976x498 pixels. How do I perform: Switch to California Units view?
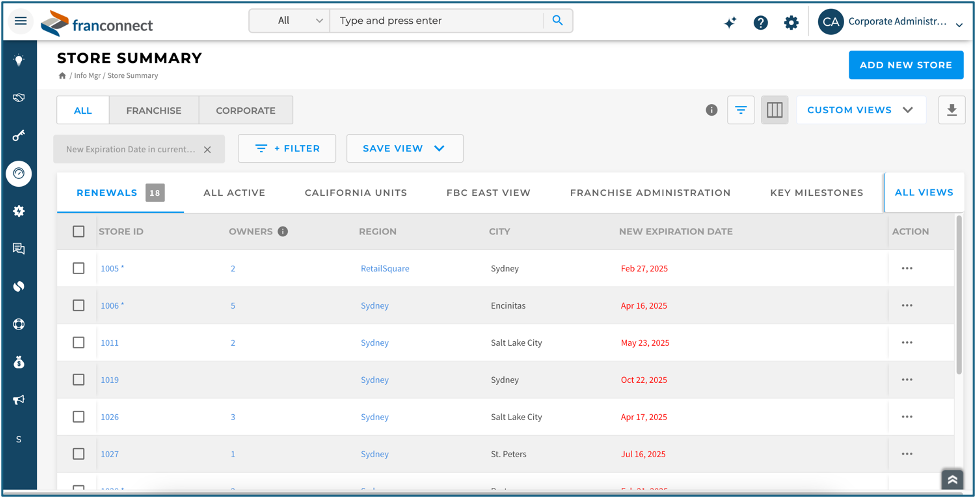[356, 193]
